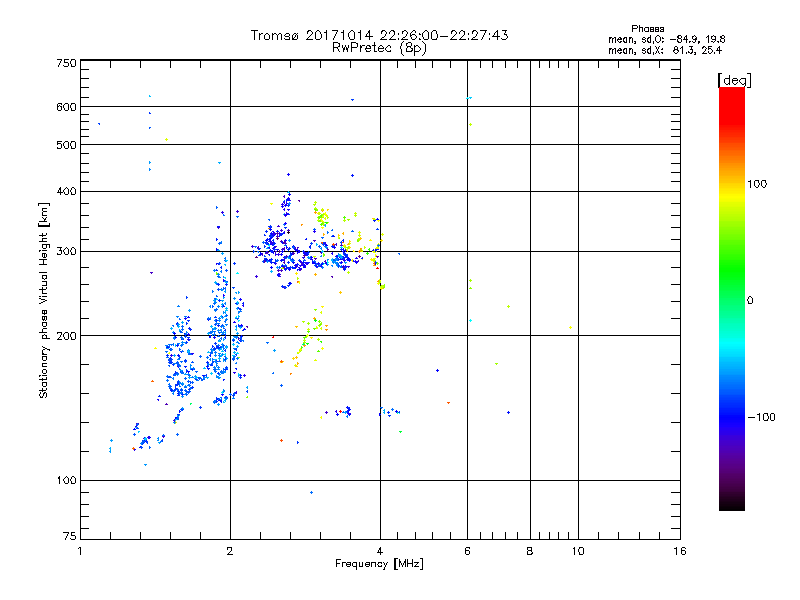
Task: Click the lone blue data point below 100 km
Action: point(311,492)
